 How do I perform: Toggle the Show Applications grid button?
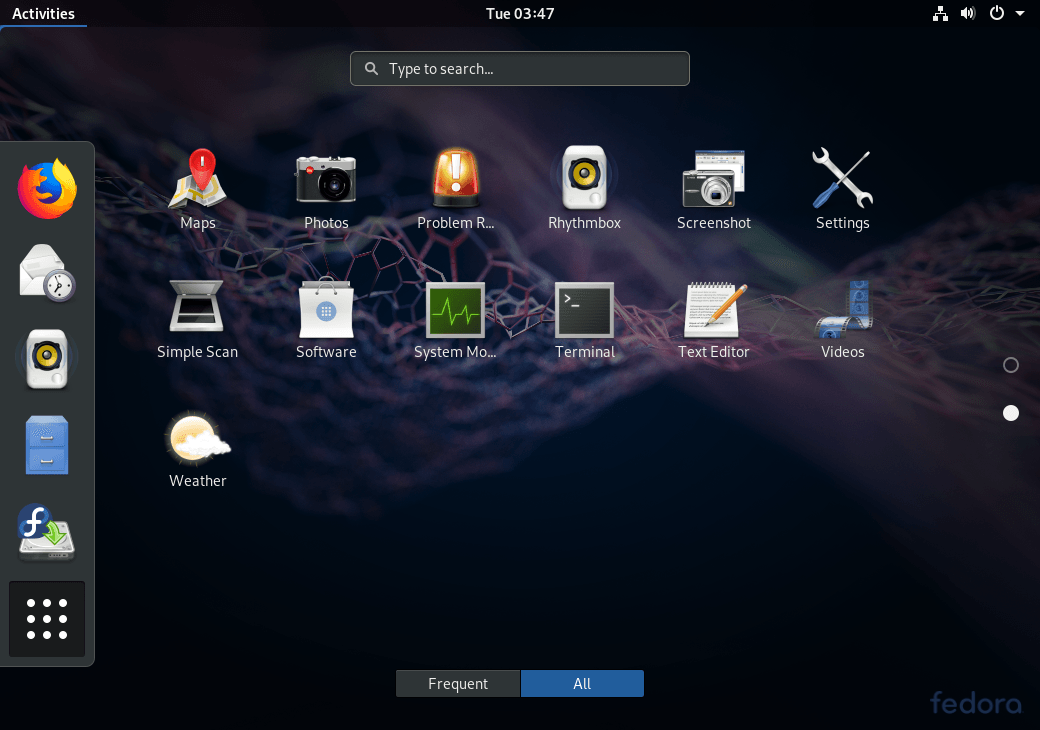point(47,619)
